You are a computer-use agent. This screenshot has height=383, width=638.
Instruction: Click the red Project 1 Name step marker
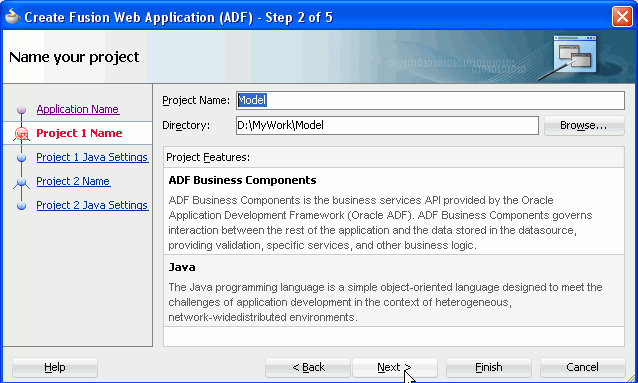tap(22, 134)
